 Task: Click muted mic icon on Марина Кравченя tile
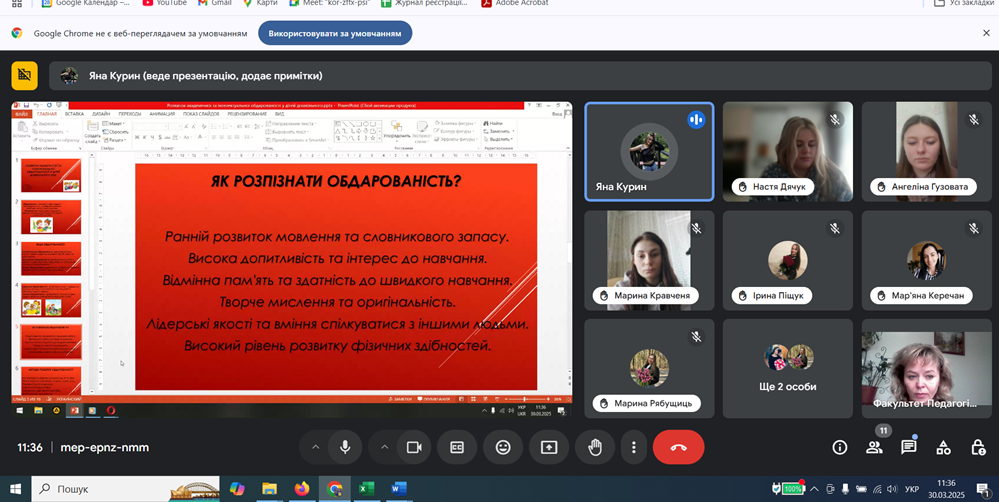pyautogui.click(x=696, y=228)
